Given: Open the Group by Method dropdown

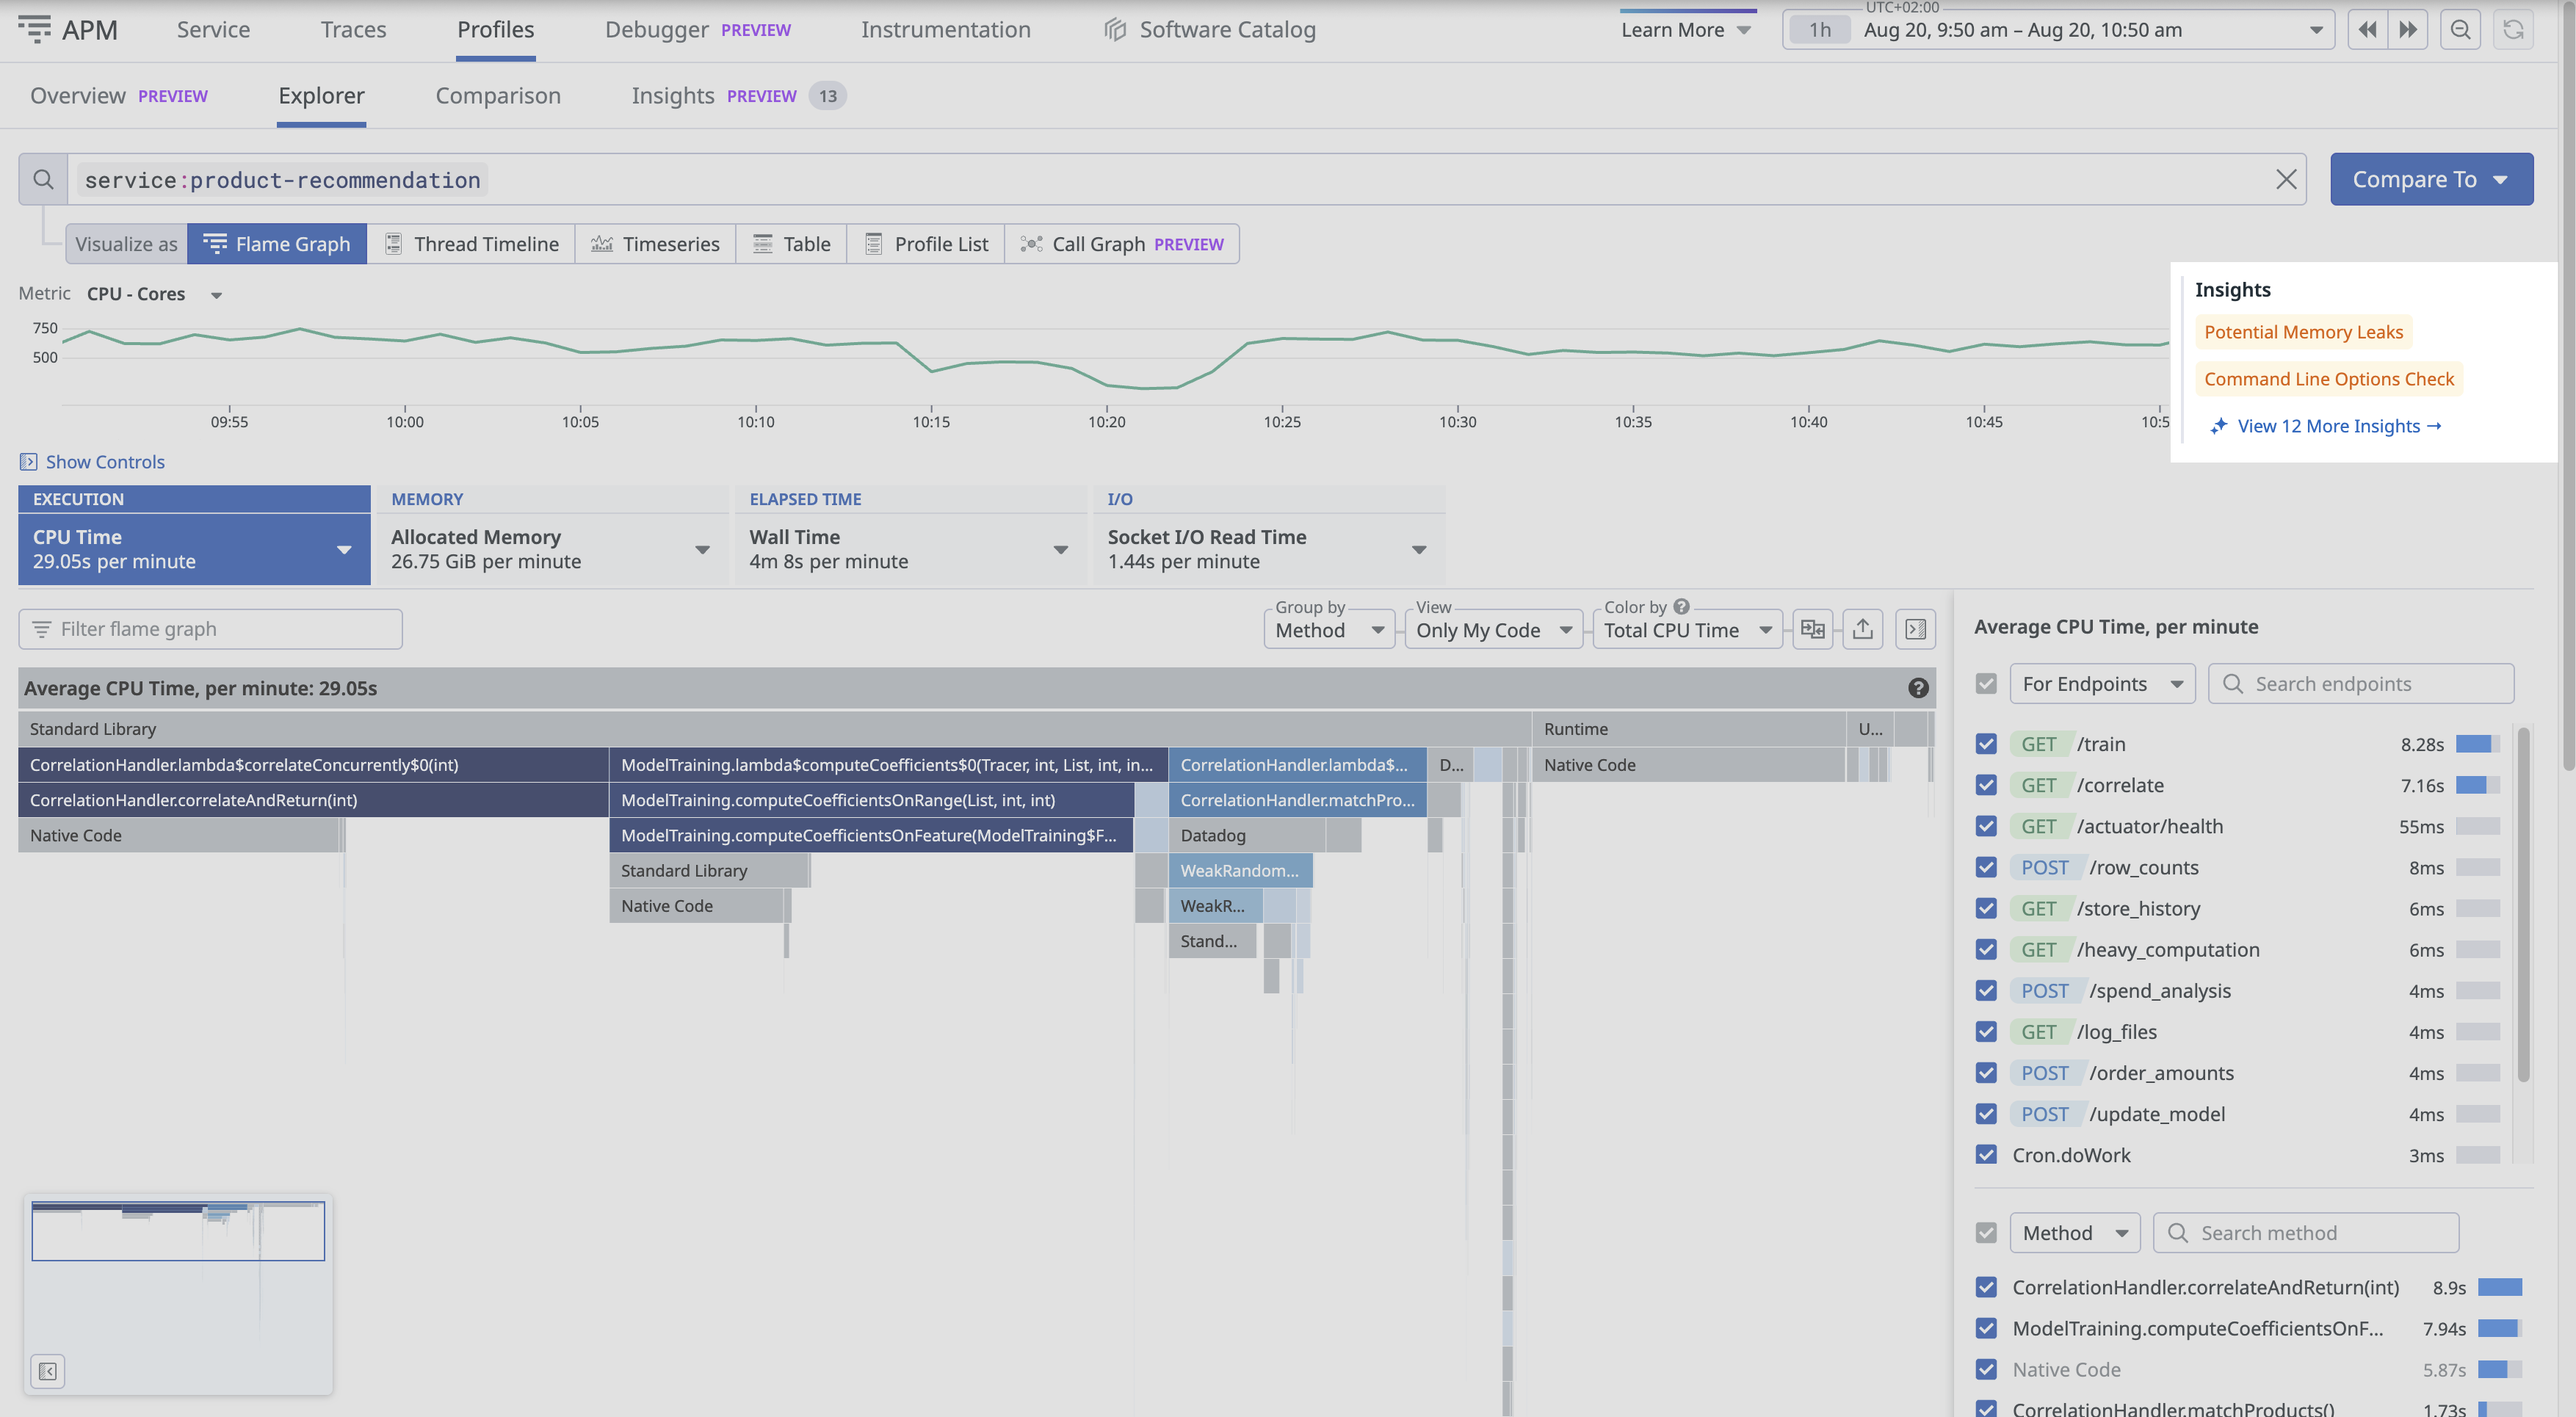Looking at the screenshot, I should [x=1329, y=630].
